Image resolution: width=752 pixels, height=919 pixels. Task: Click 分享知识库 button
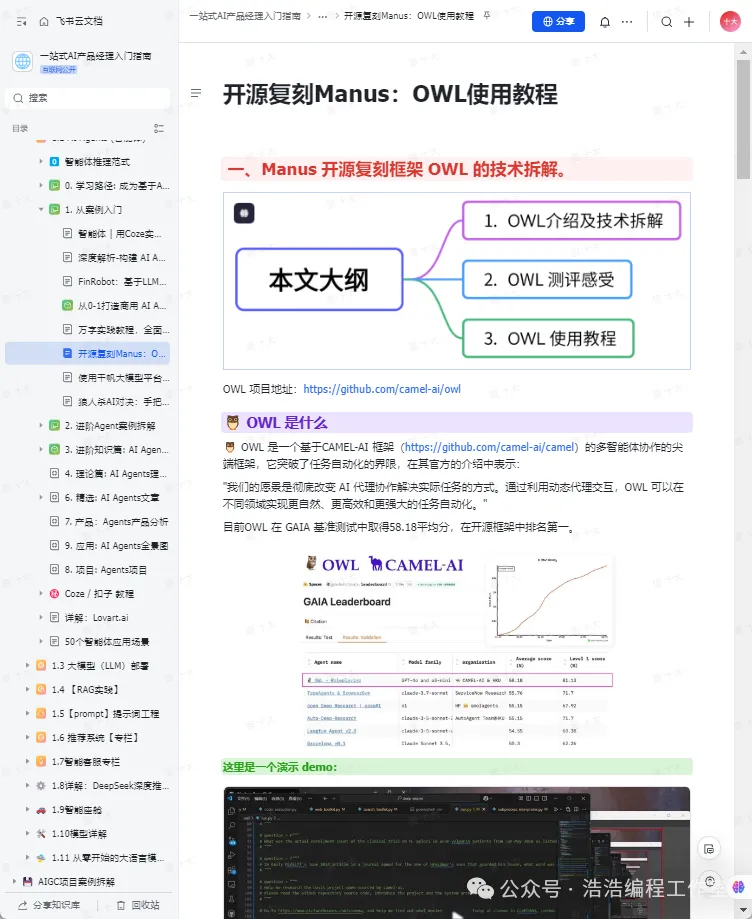click(49, 906)
